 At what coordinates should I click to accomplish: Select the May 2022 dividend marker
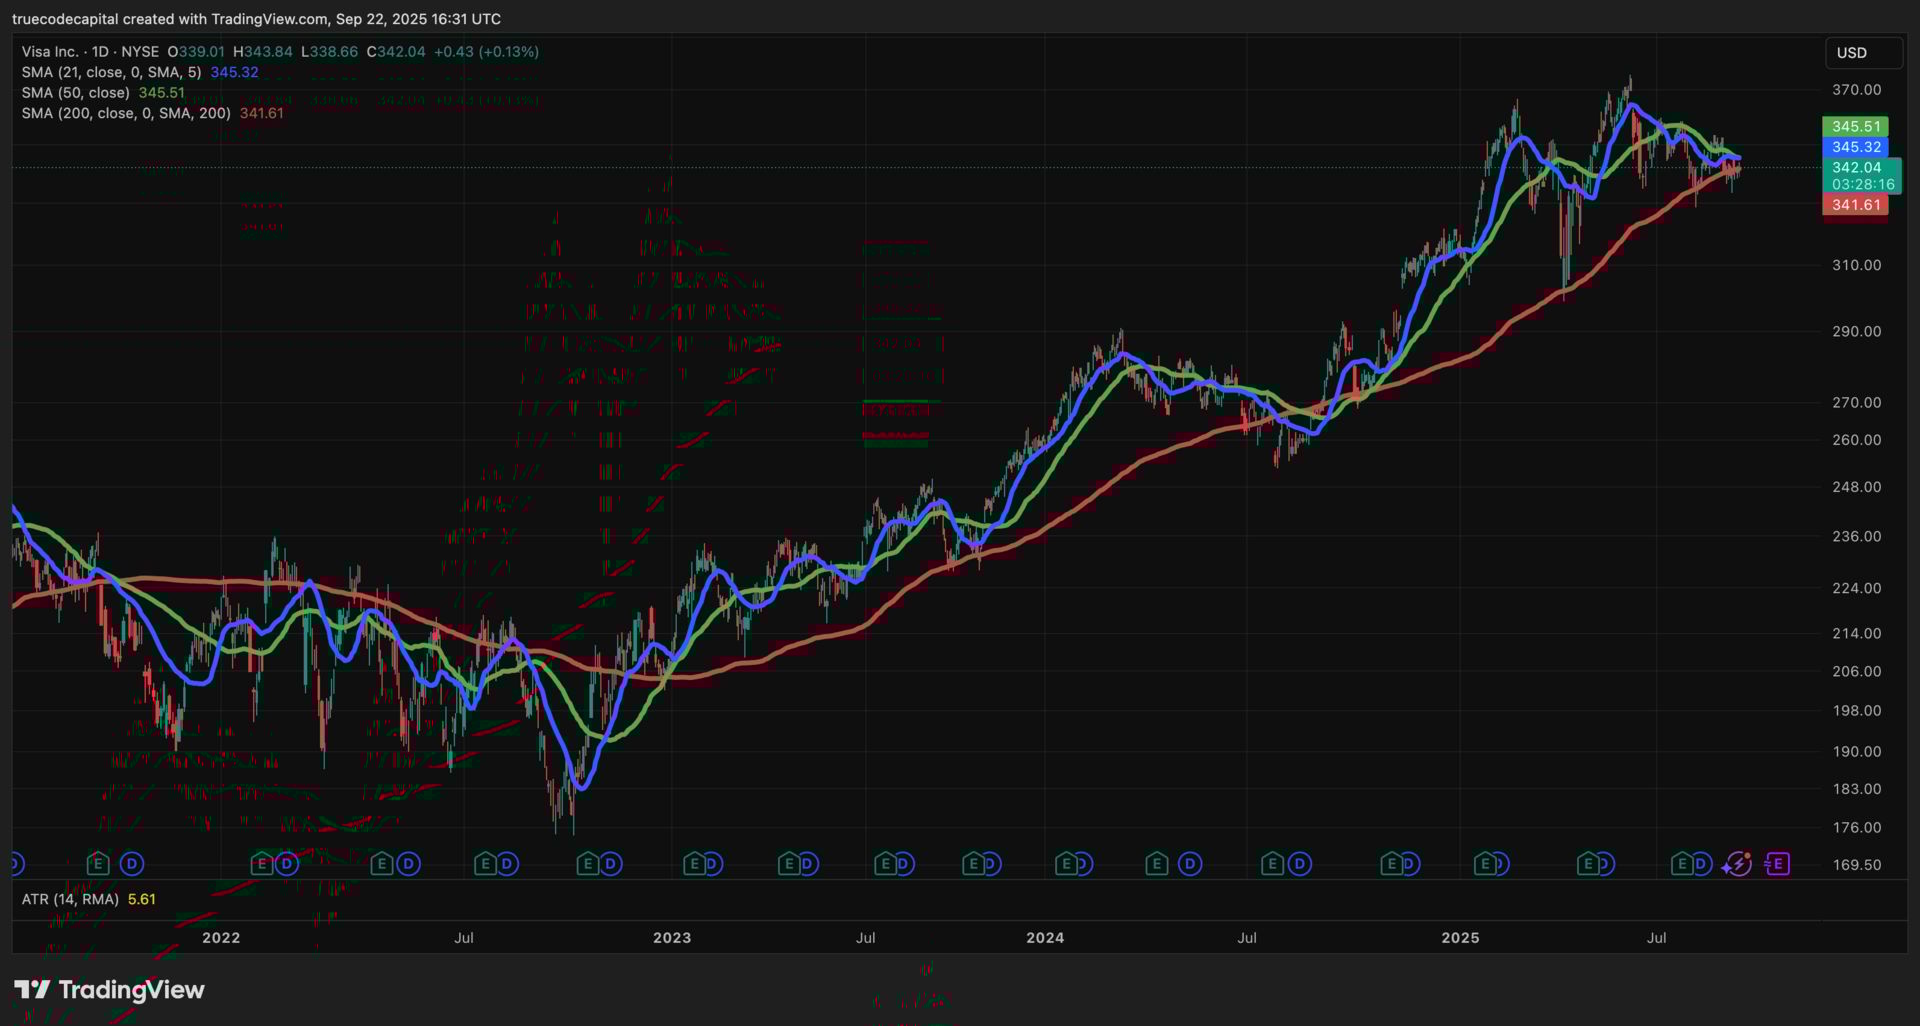click(x=408, y=863)
